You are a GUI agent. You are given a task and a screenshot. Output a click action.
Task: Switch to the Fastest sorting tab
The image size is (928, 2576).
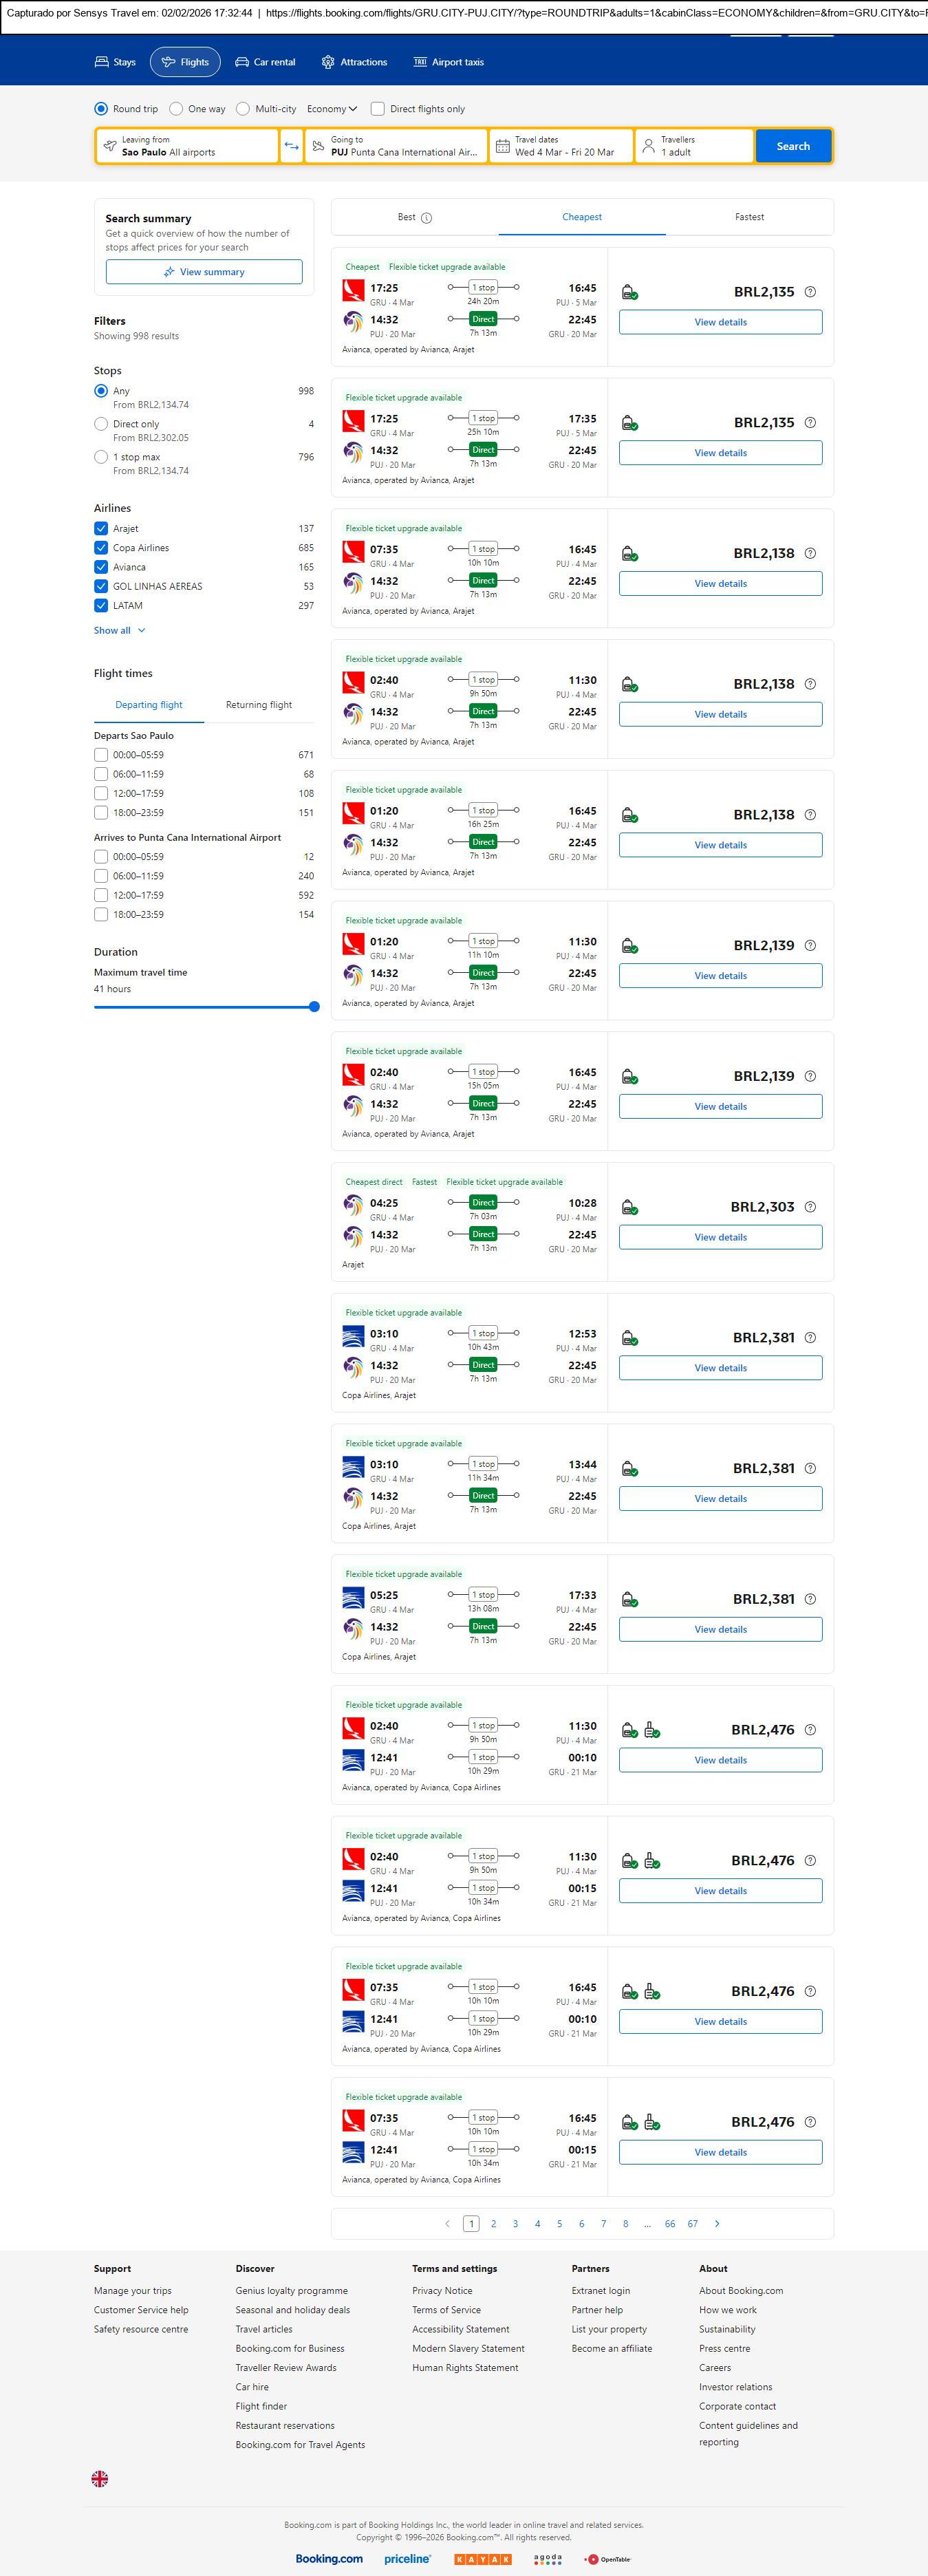(749, 217)
